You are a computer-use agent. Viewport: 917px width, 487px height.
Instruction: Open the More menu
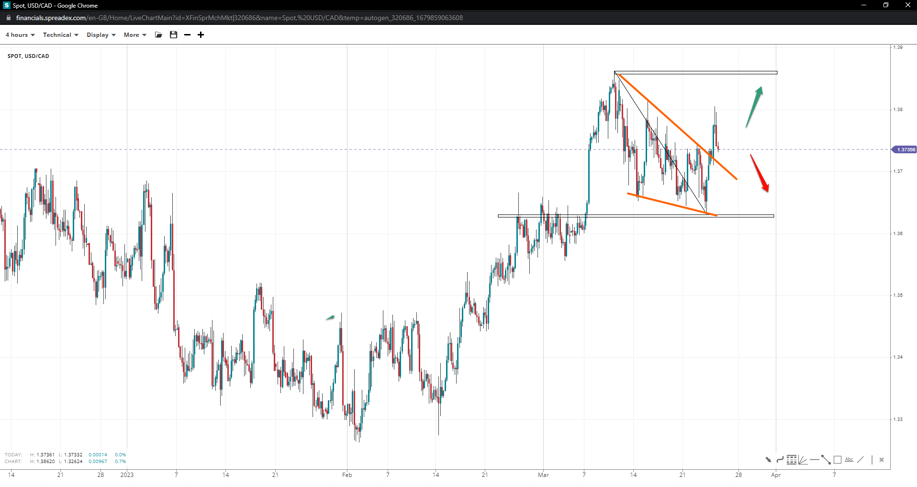point(134,35)
